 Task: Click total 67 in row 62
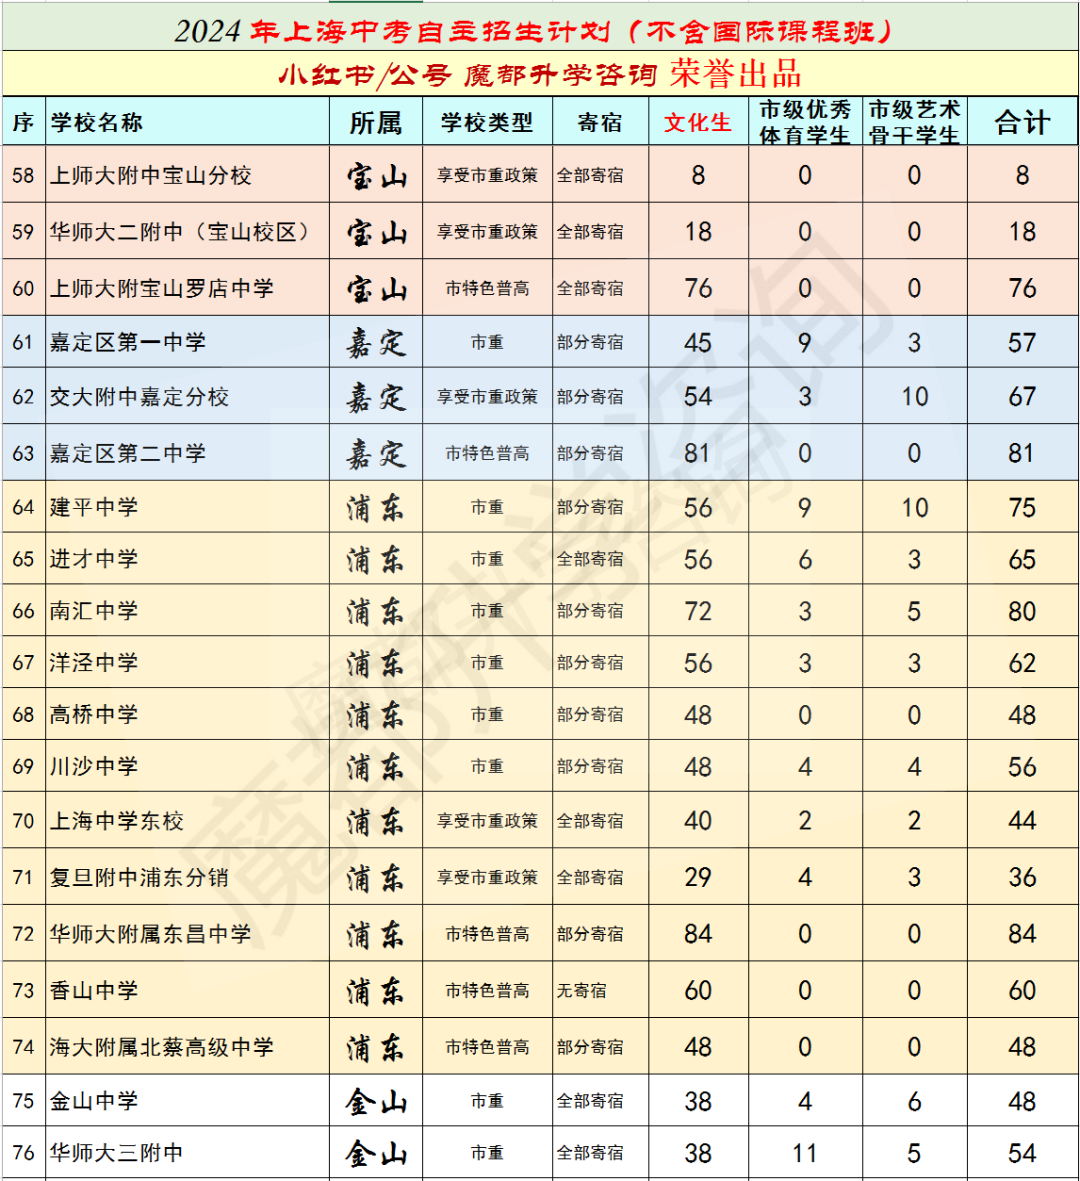click(1022, 397)
